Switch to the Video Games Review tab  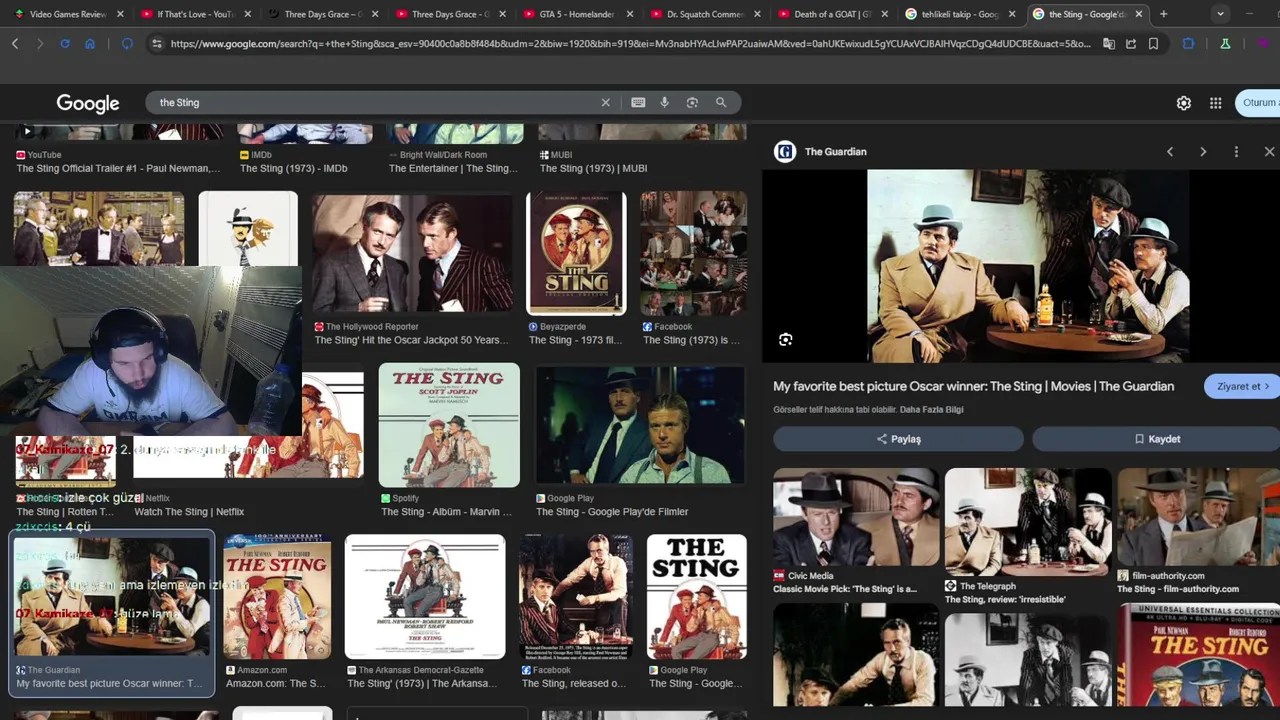66,14
